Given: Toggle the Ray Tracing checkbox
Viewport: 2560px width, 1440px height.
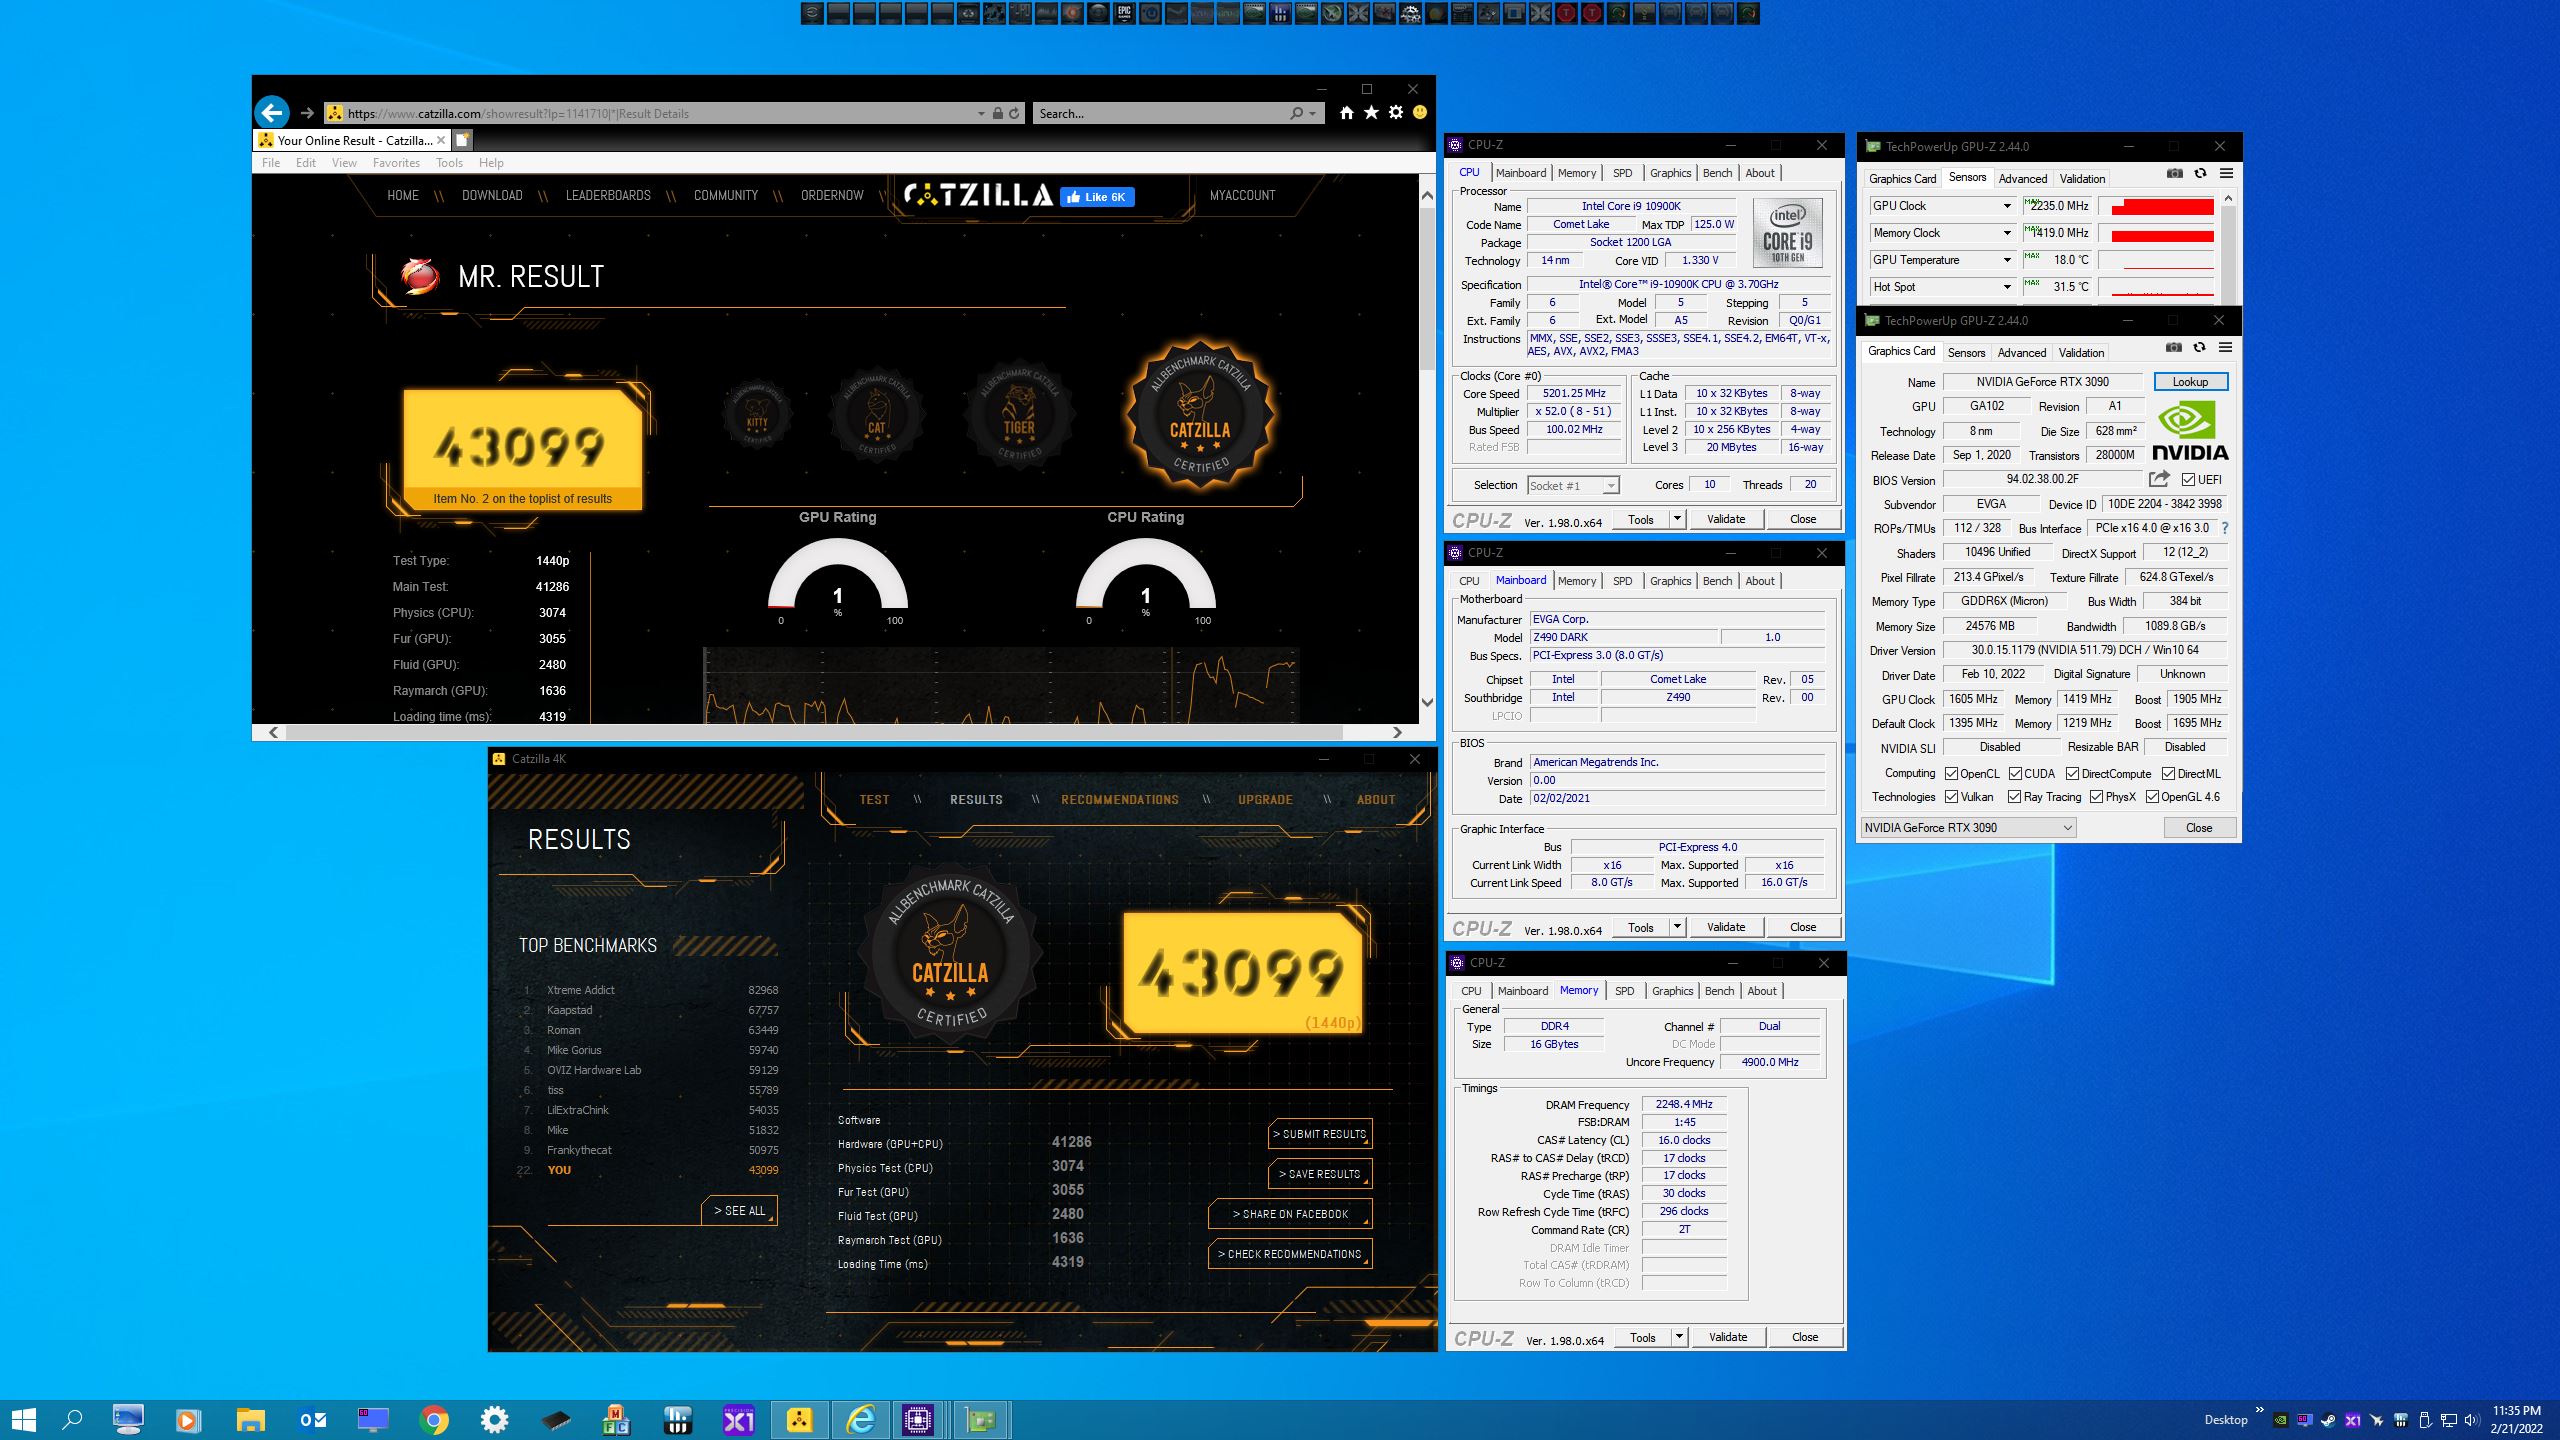Looking at the screenshot, I should pyautogui.click(x=2014, y=797).
